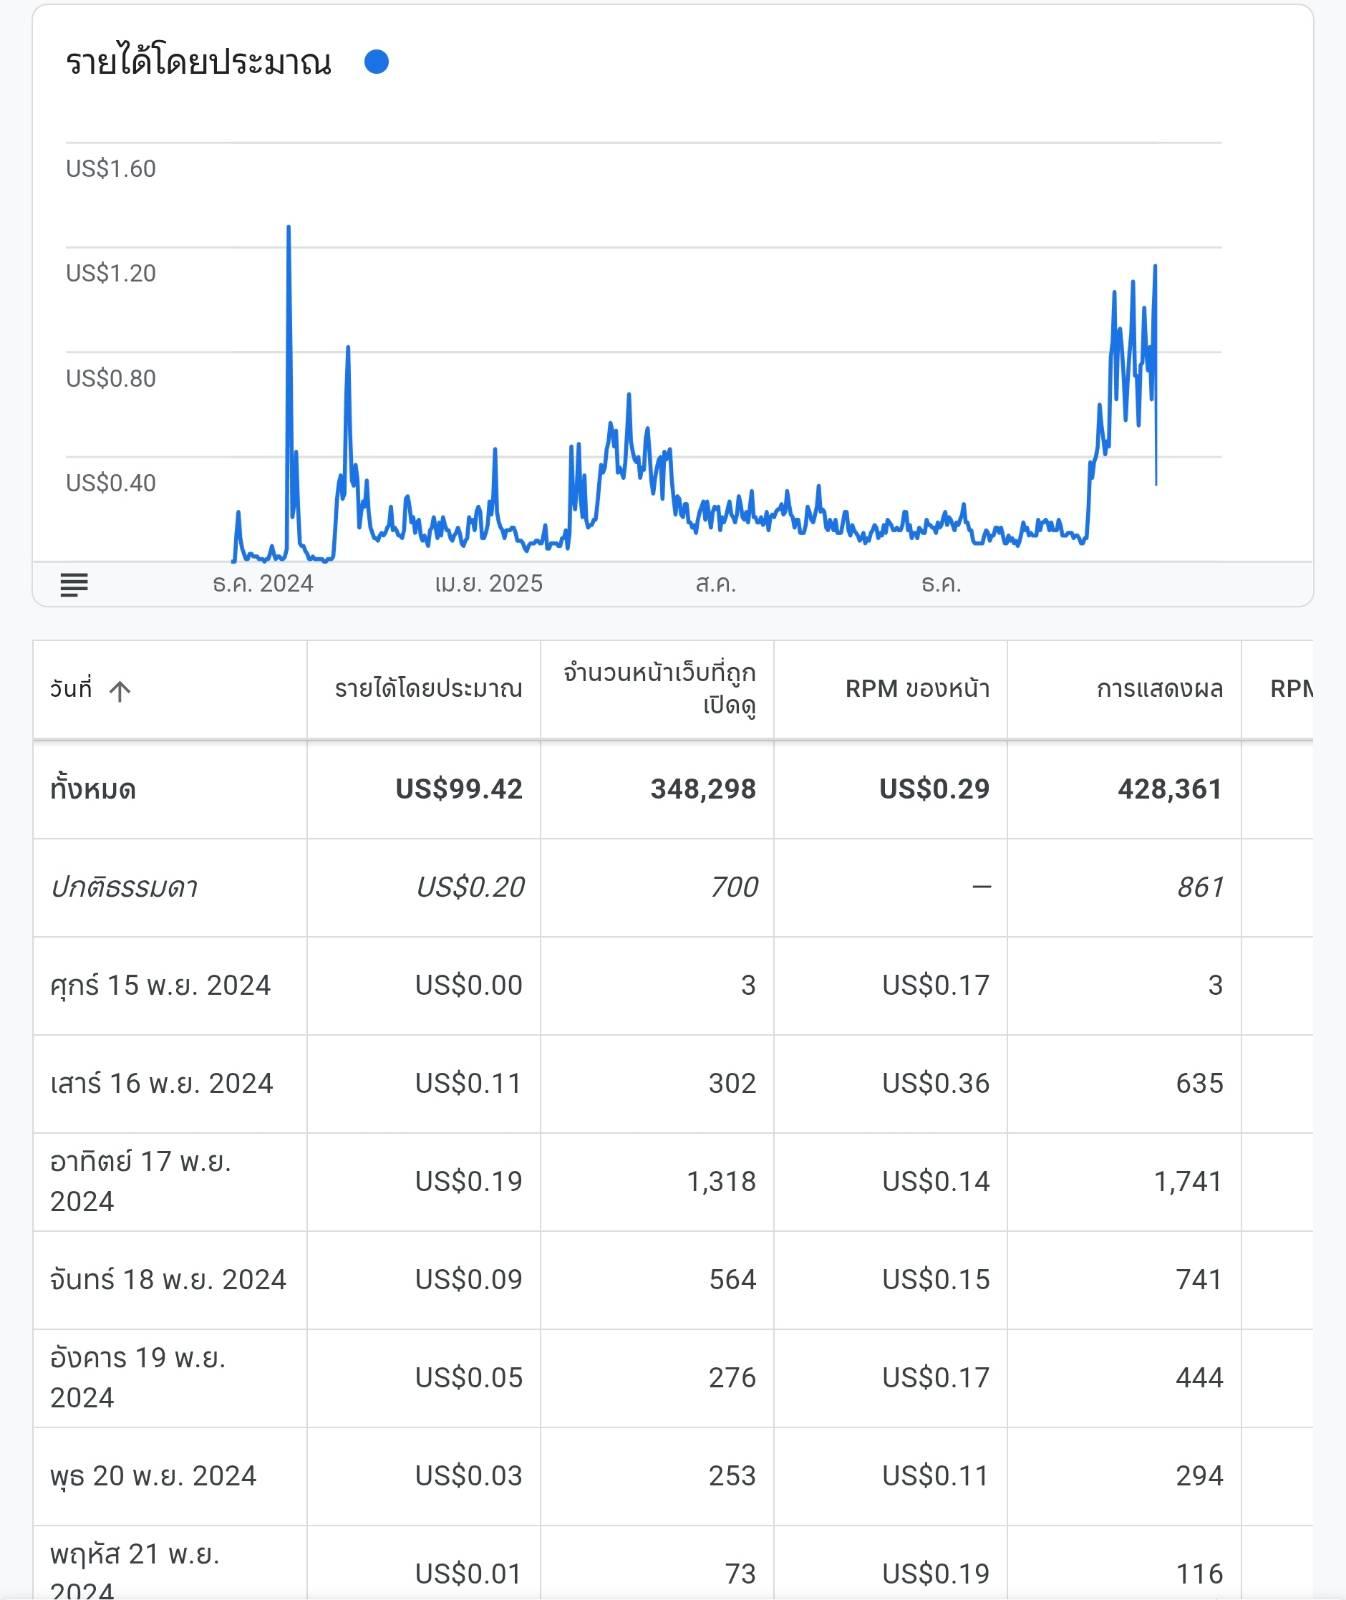Click the average impressions value 861

(x=1200, y=887)
